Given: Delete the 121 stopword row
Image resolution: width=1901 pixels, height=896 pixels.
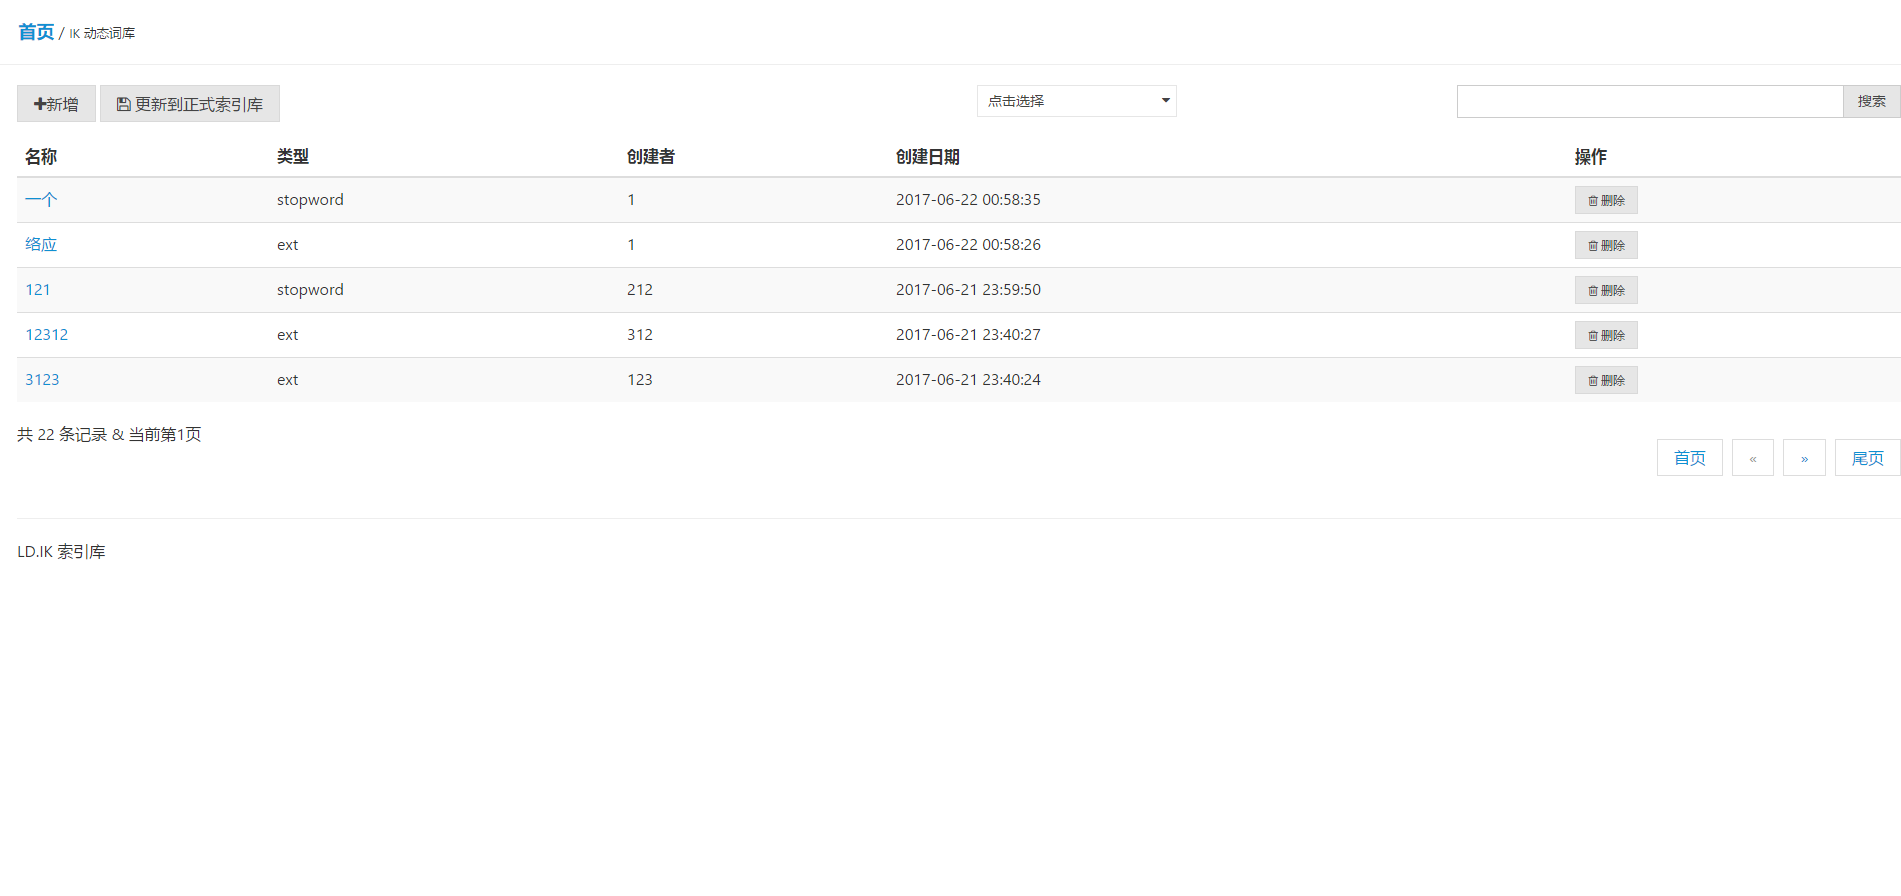Looking at the screenshot, I should tap(1605, 290).
